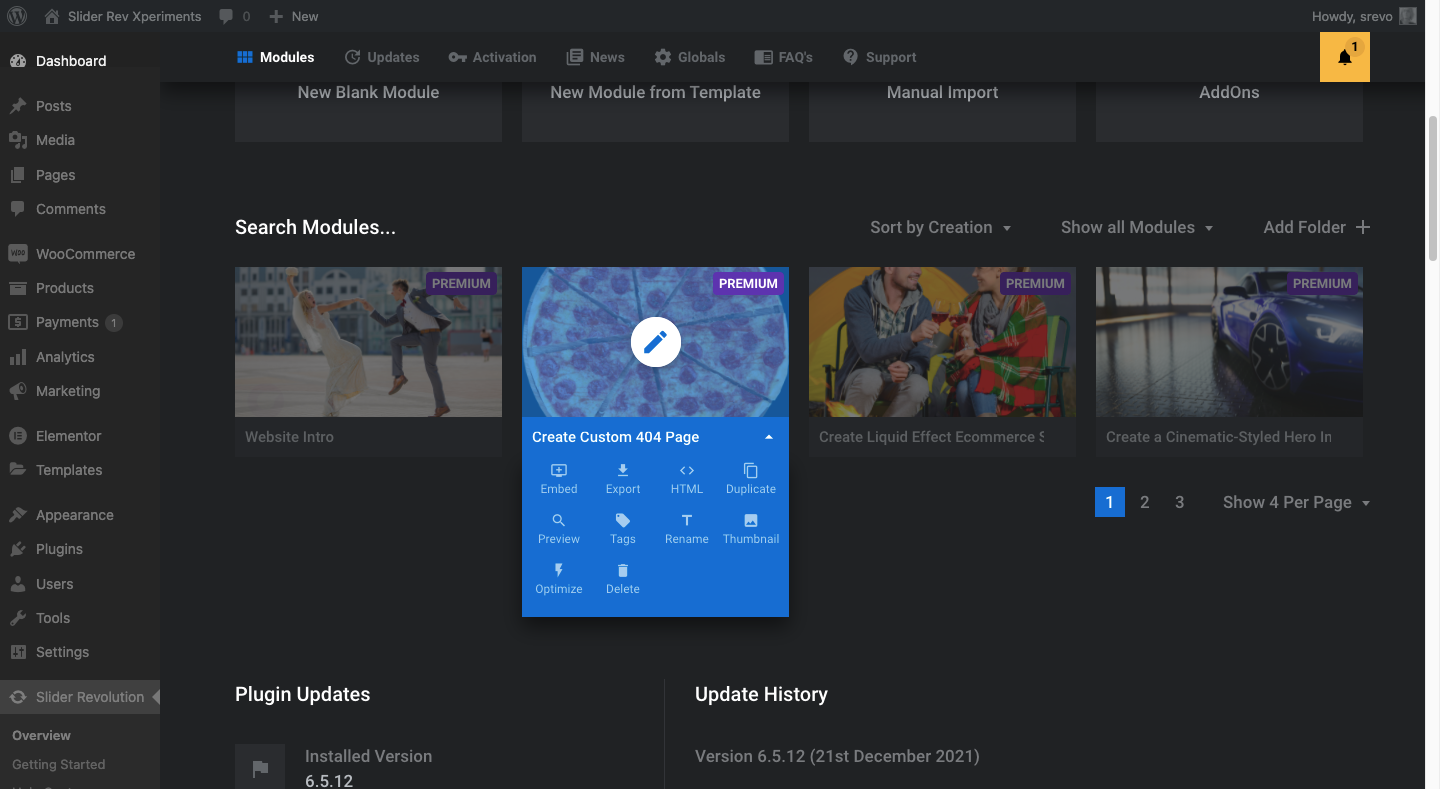Delete the Create Custom 404 Page module

click(623, 579)
